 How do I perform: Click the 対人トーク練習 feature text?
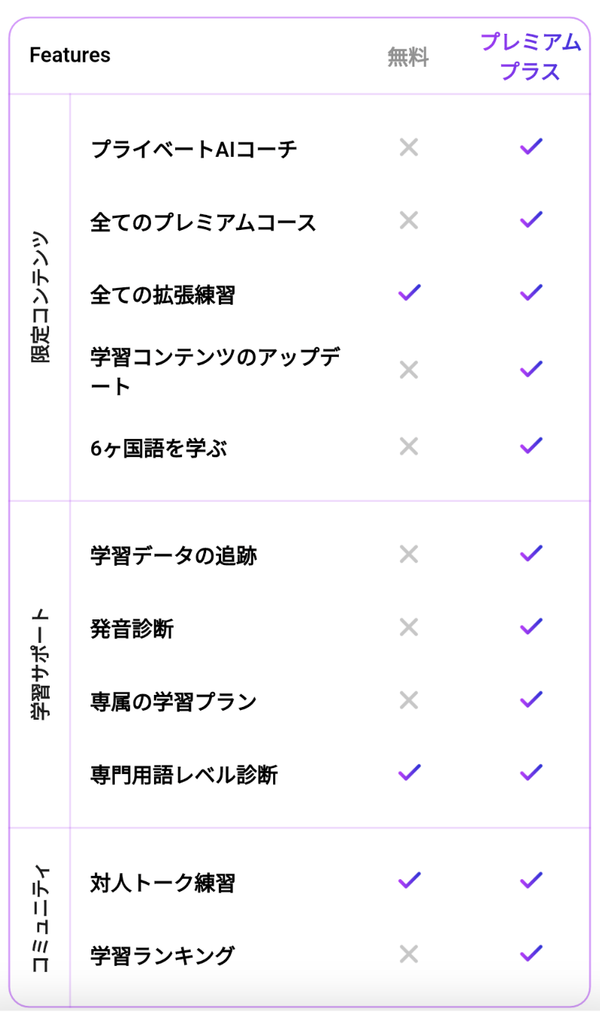click(162, 883)
